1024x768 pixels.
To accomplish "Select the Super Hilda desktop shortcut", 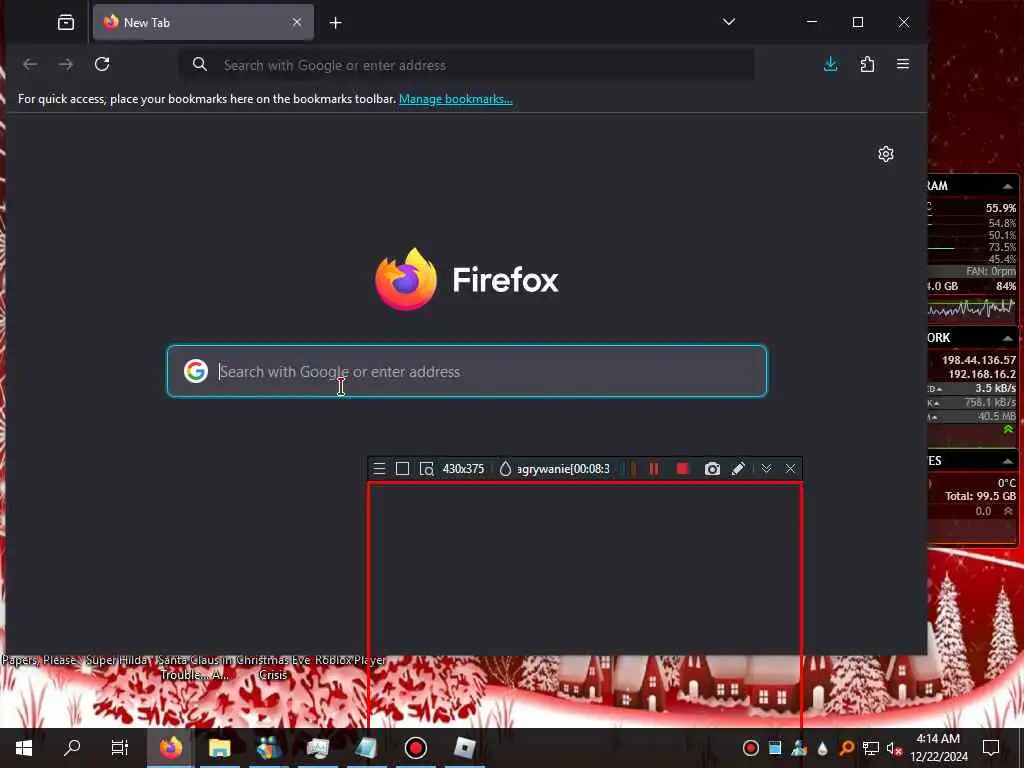I will (117, 660).
